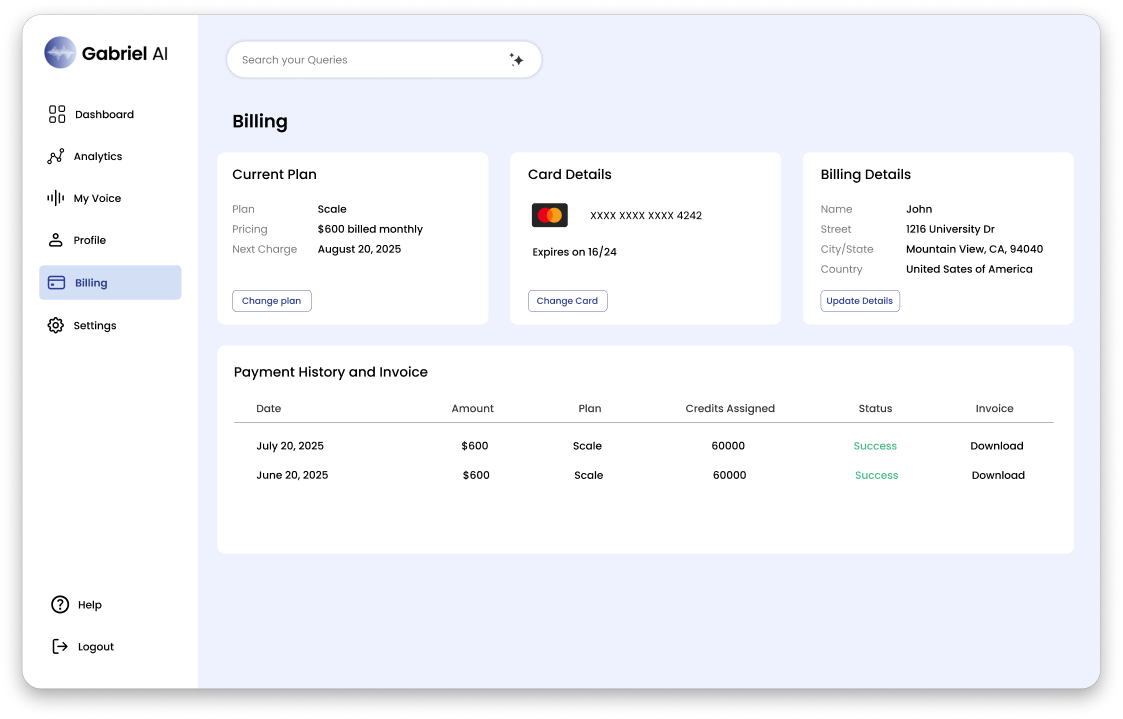Click the Help question mark icon

tap(60, 604)
